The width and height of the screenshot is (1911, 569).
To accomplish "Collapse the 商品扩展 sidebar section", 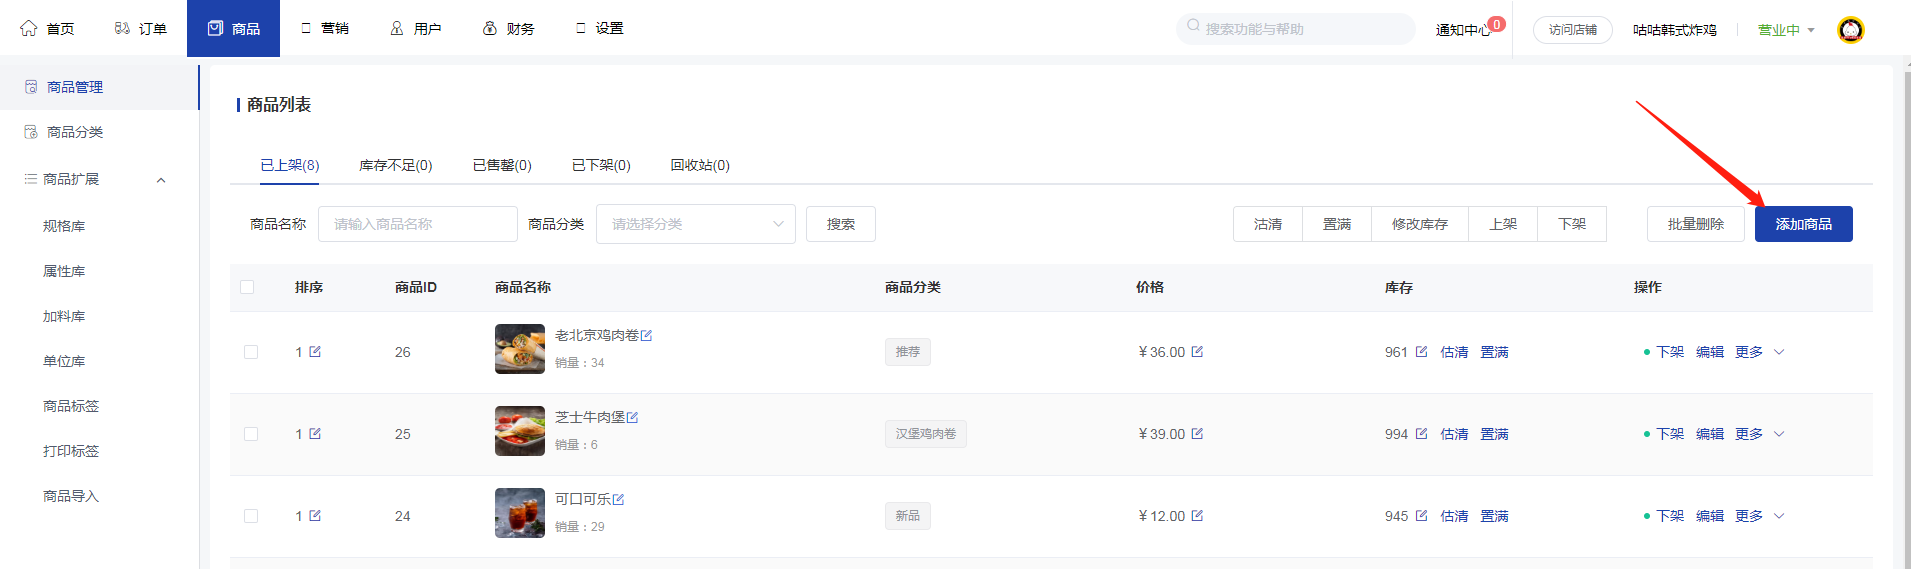I will 161,180.
